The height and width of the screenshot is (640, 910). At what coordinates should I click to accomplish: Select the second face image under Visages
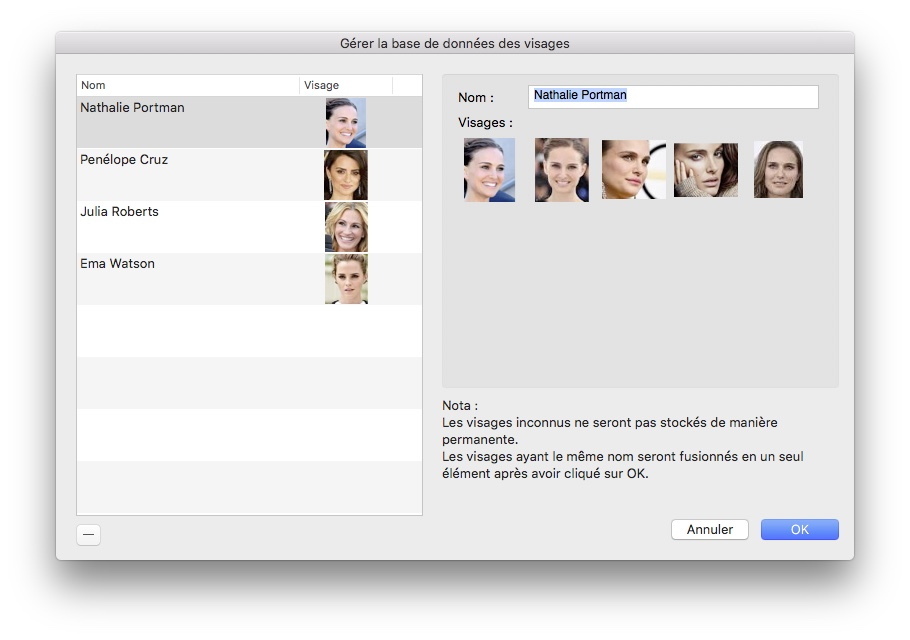pos(561,170)
